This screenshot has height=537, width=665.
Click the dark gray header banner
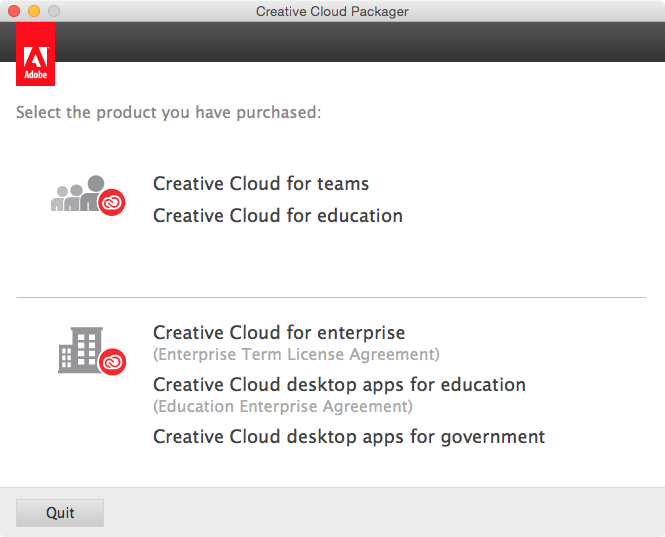click(x=360, y=42)
